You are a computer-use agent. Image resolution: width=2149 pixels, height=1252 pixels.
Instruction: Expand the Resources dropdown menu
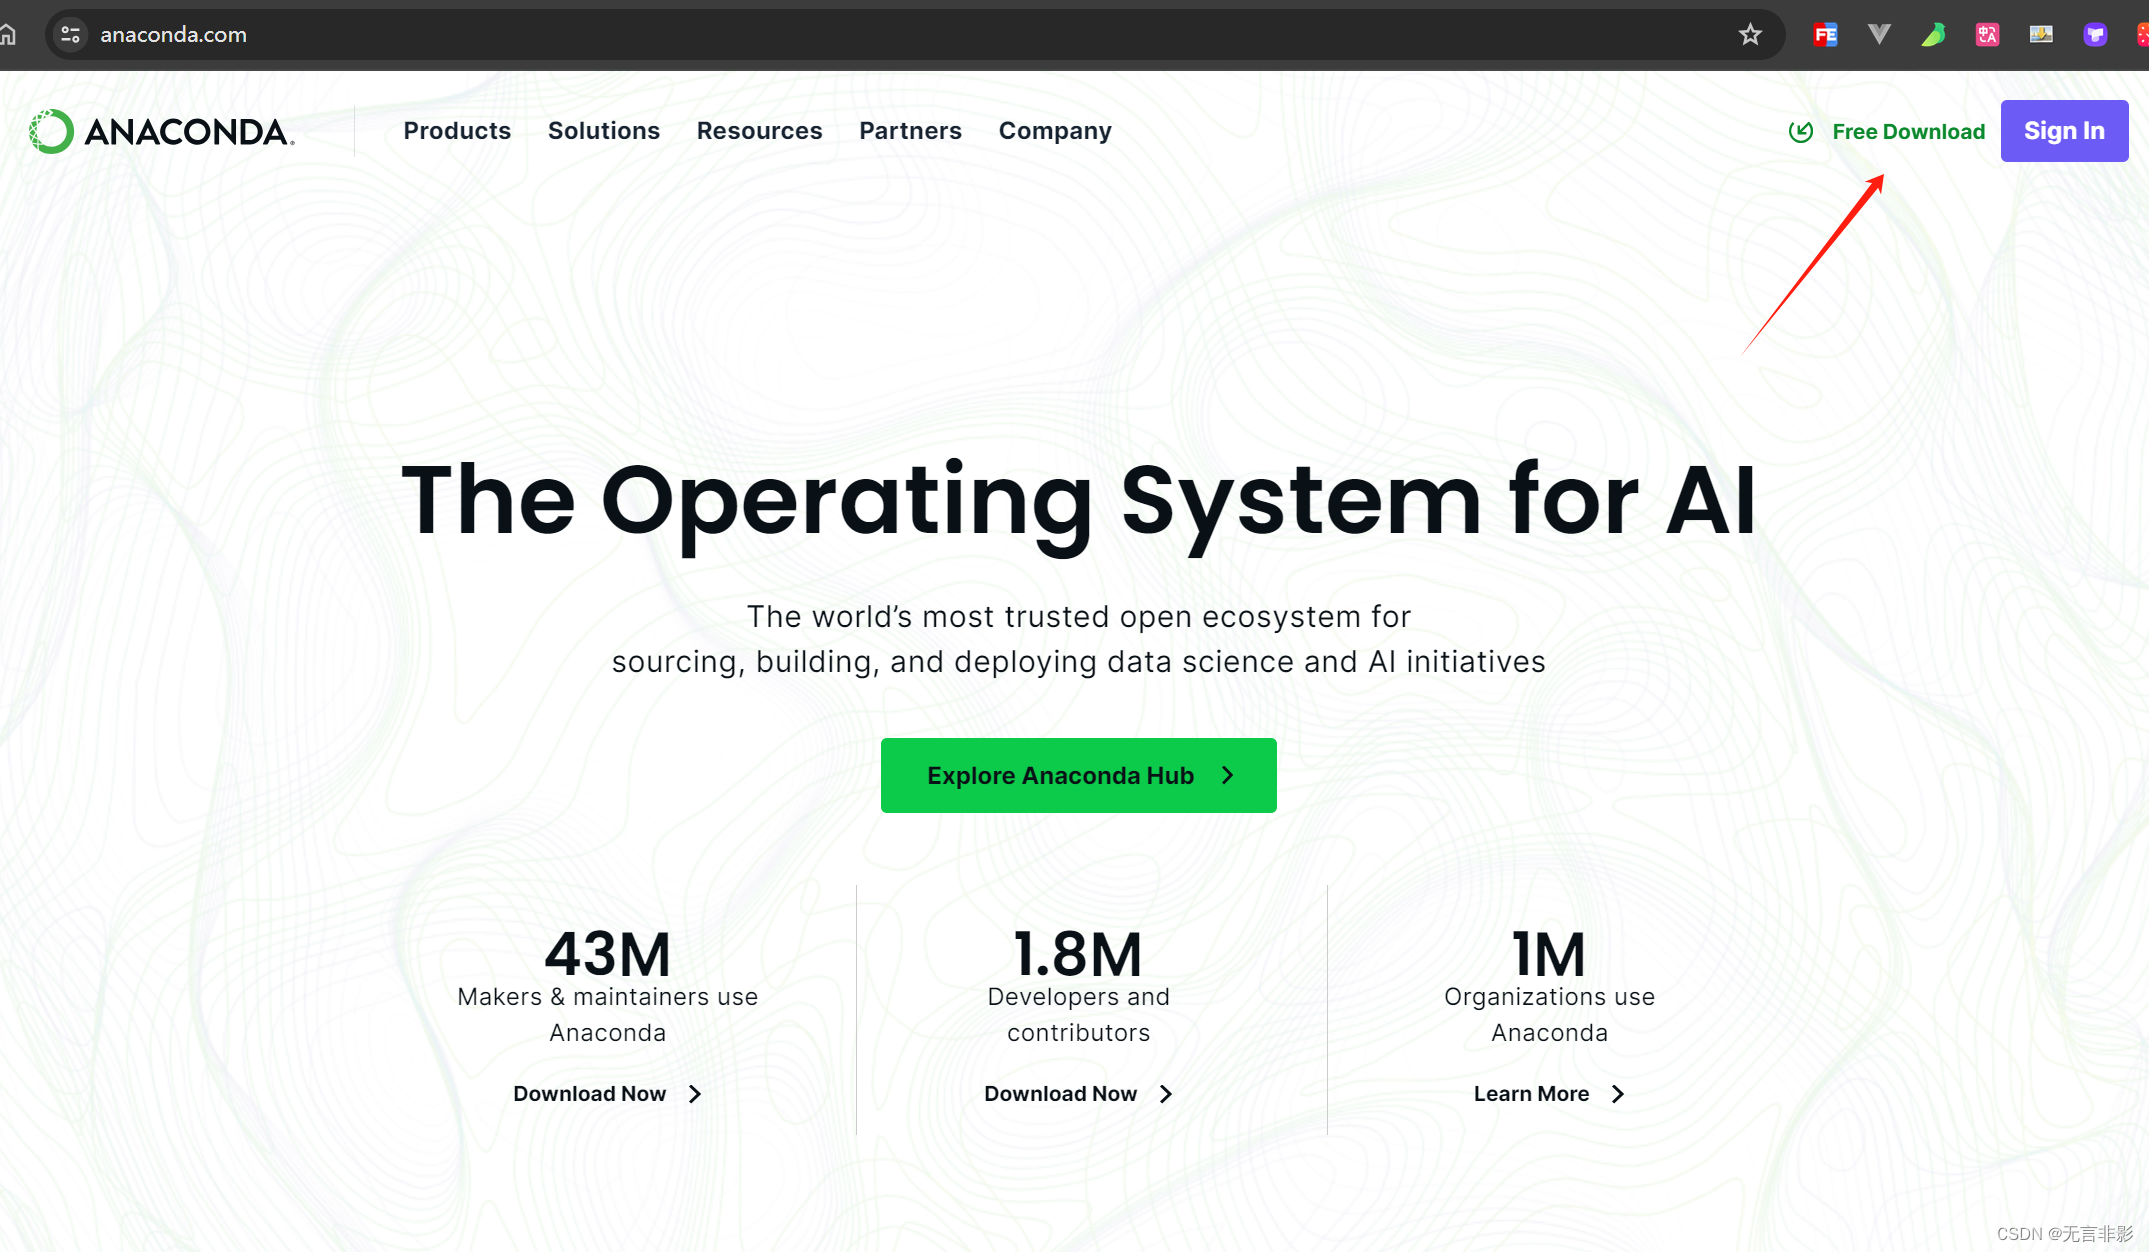[760, 131]
